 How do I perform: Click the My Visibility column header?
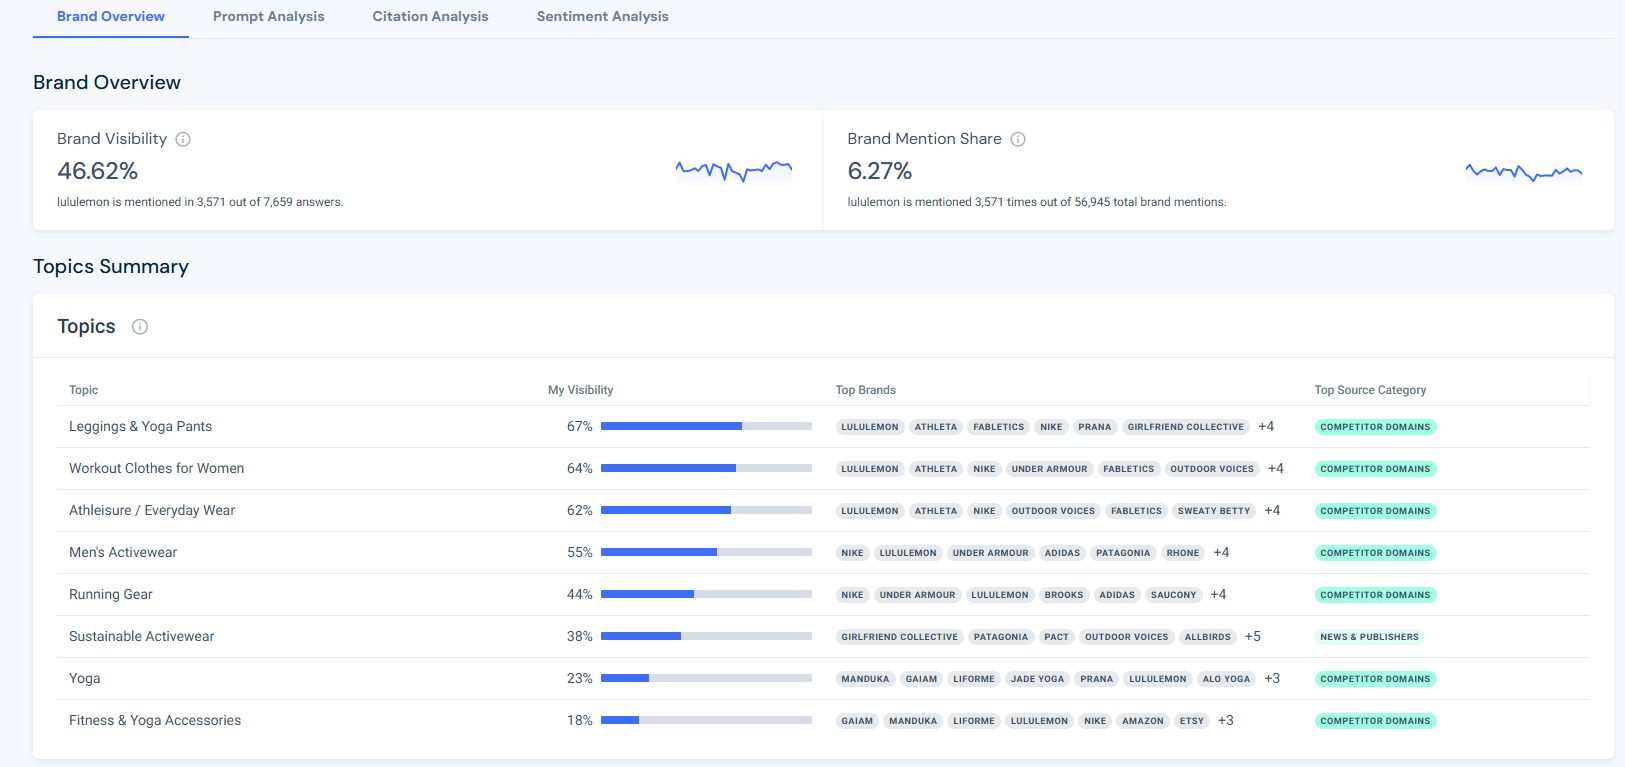click(581, 390)
